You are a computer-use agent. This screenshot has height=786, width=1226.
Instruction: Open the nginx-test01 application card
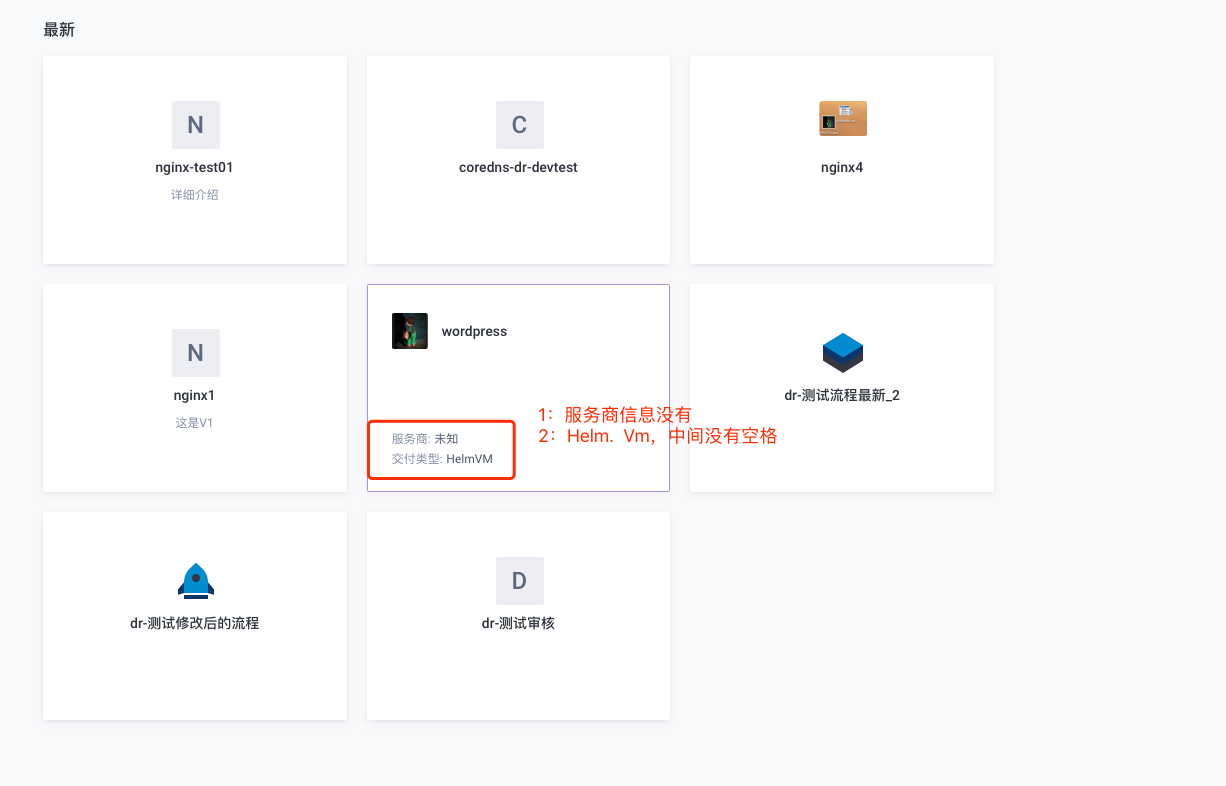[195, 230]
